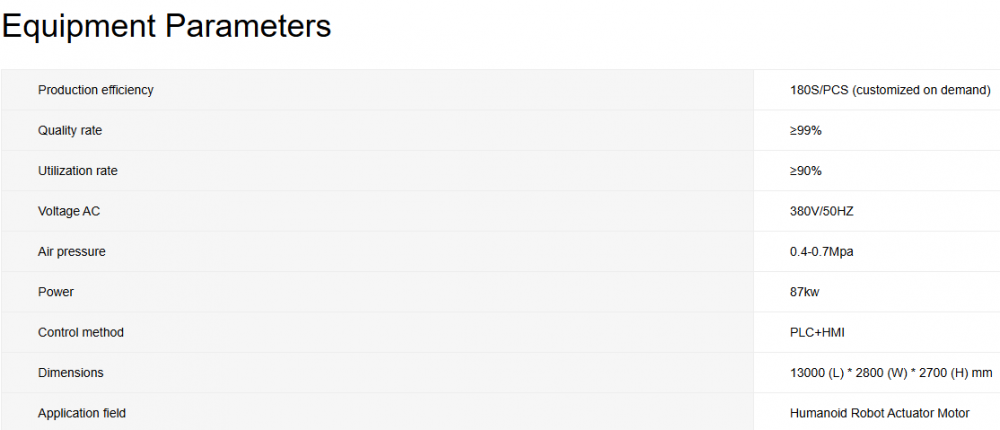Click the '≥99%' quality rate value
Image resolution: width=1000 pixels, height=430 pixels.
pyautogui.click(x=806, y=130)
